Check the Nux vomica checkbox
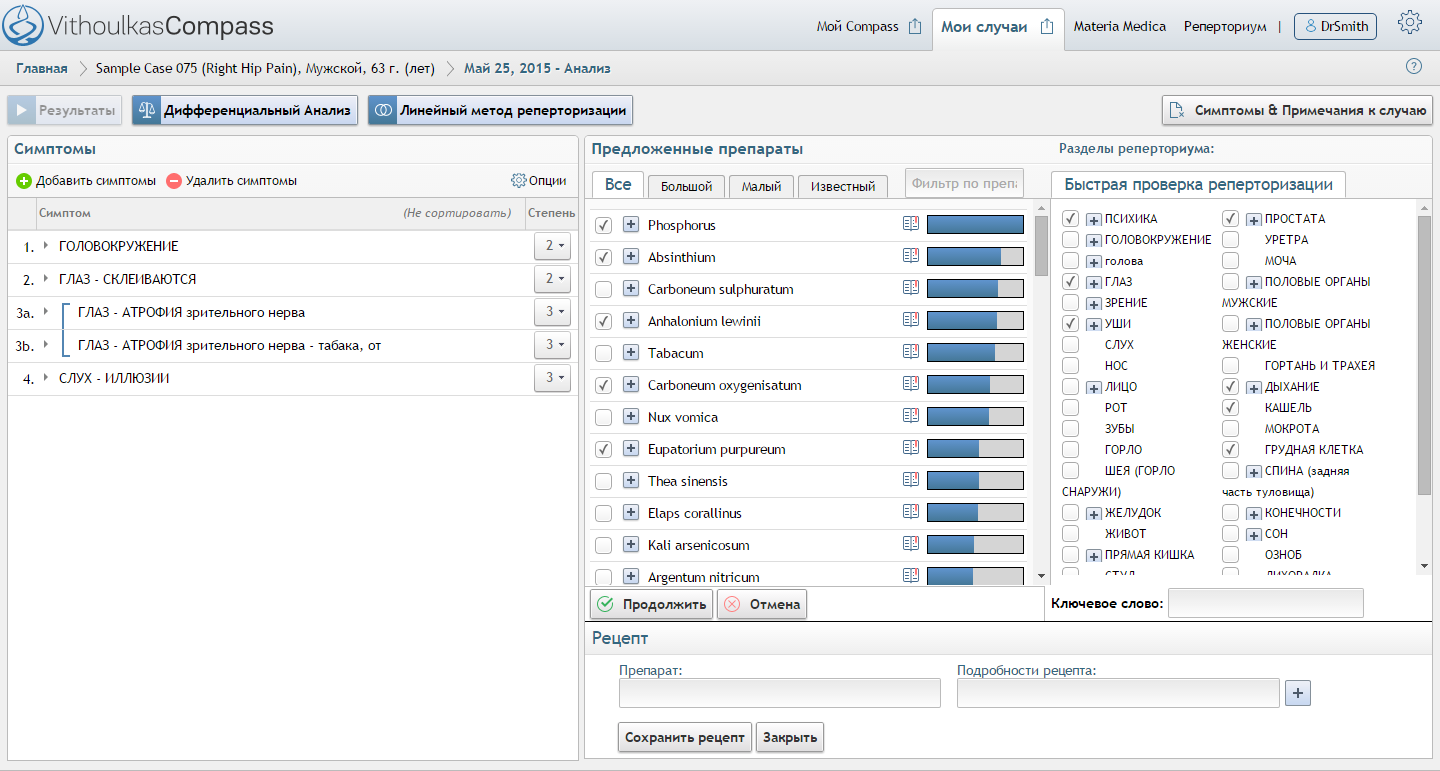The width and height of the screenshot is (1440, 771). point(603,417)
